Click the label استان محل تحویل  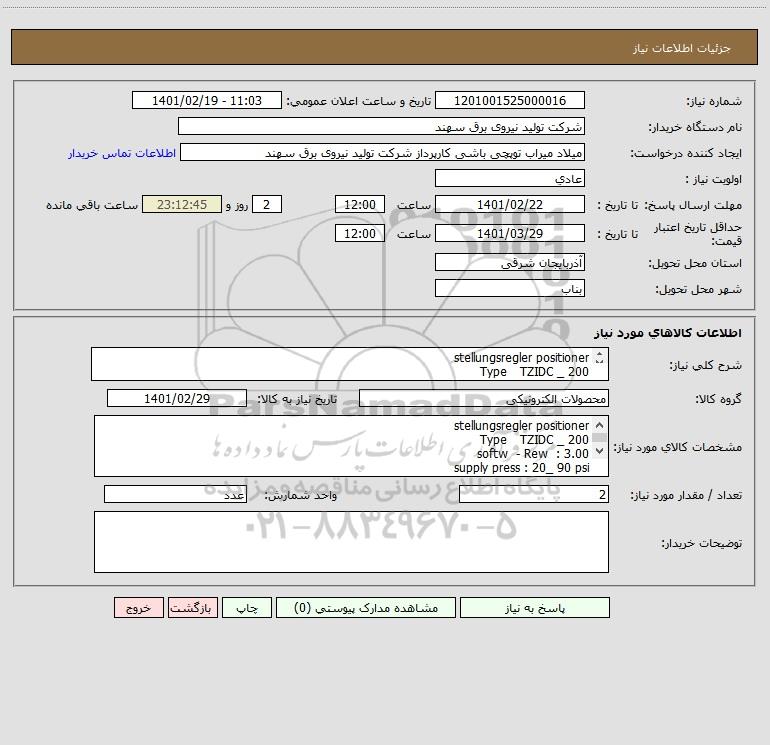[x=695, y=263]
